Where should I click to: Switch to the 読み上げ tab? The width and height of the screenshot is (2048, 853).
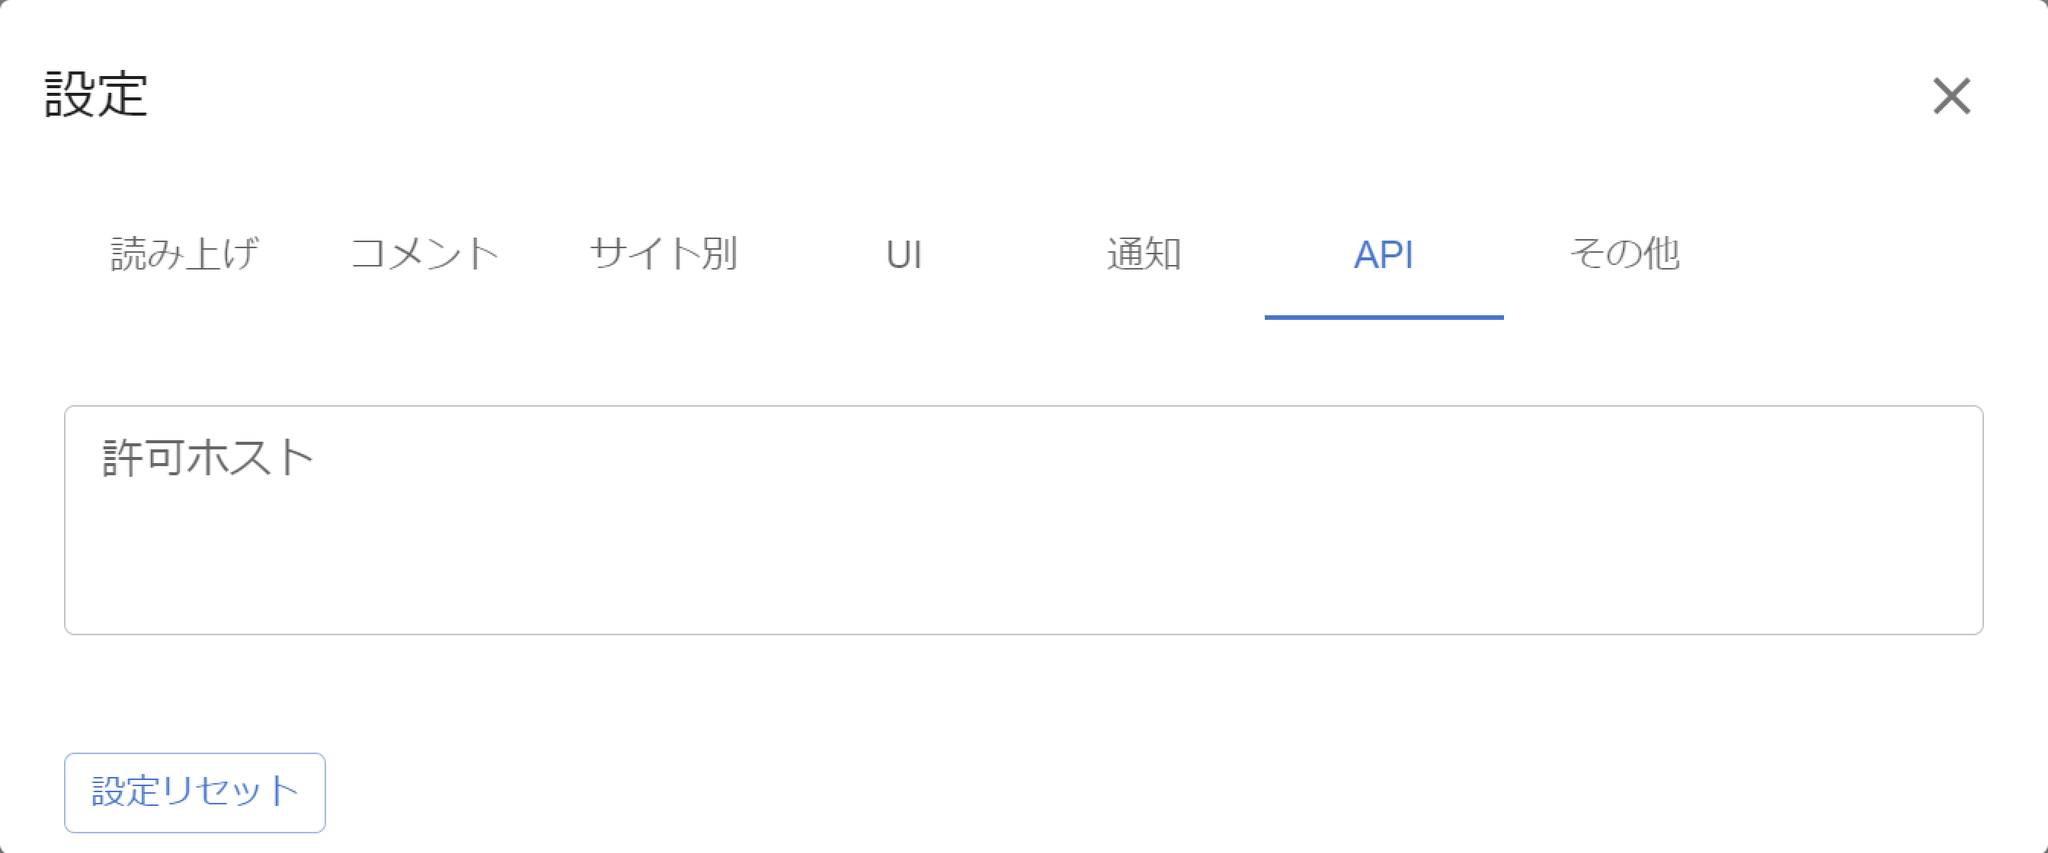[x=185, y=254]
